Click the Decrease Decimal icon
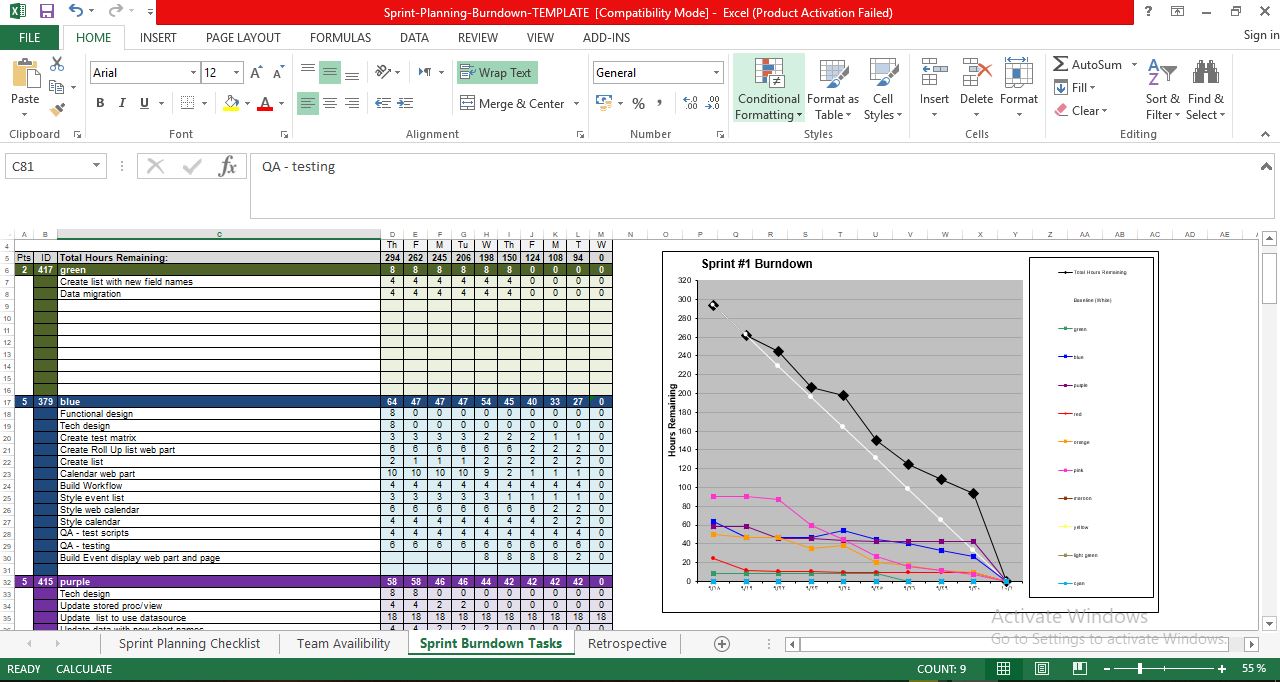Screen dimensions: 1280x682 714,103
